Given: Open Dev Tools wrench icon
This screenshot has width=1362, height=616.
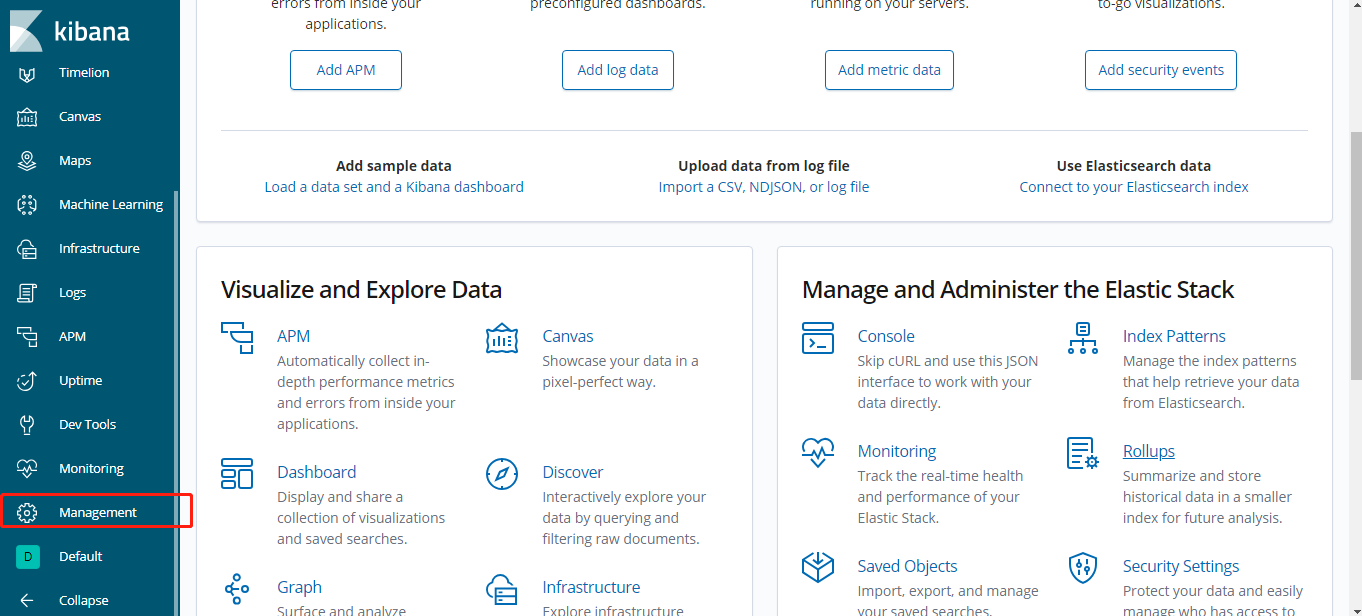Looking at the screenshot, I should coord(27,425).
